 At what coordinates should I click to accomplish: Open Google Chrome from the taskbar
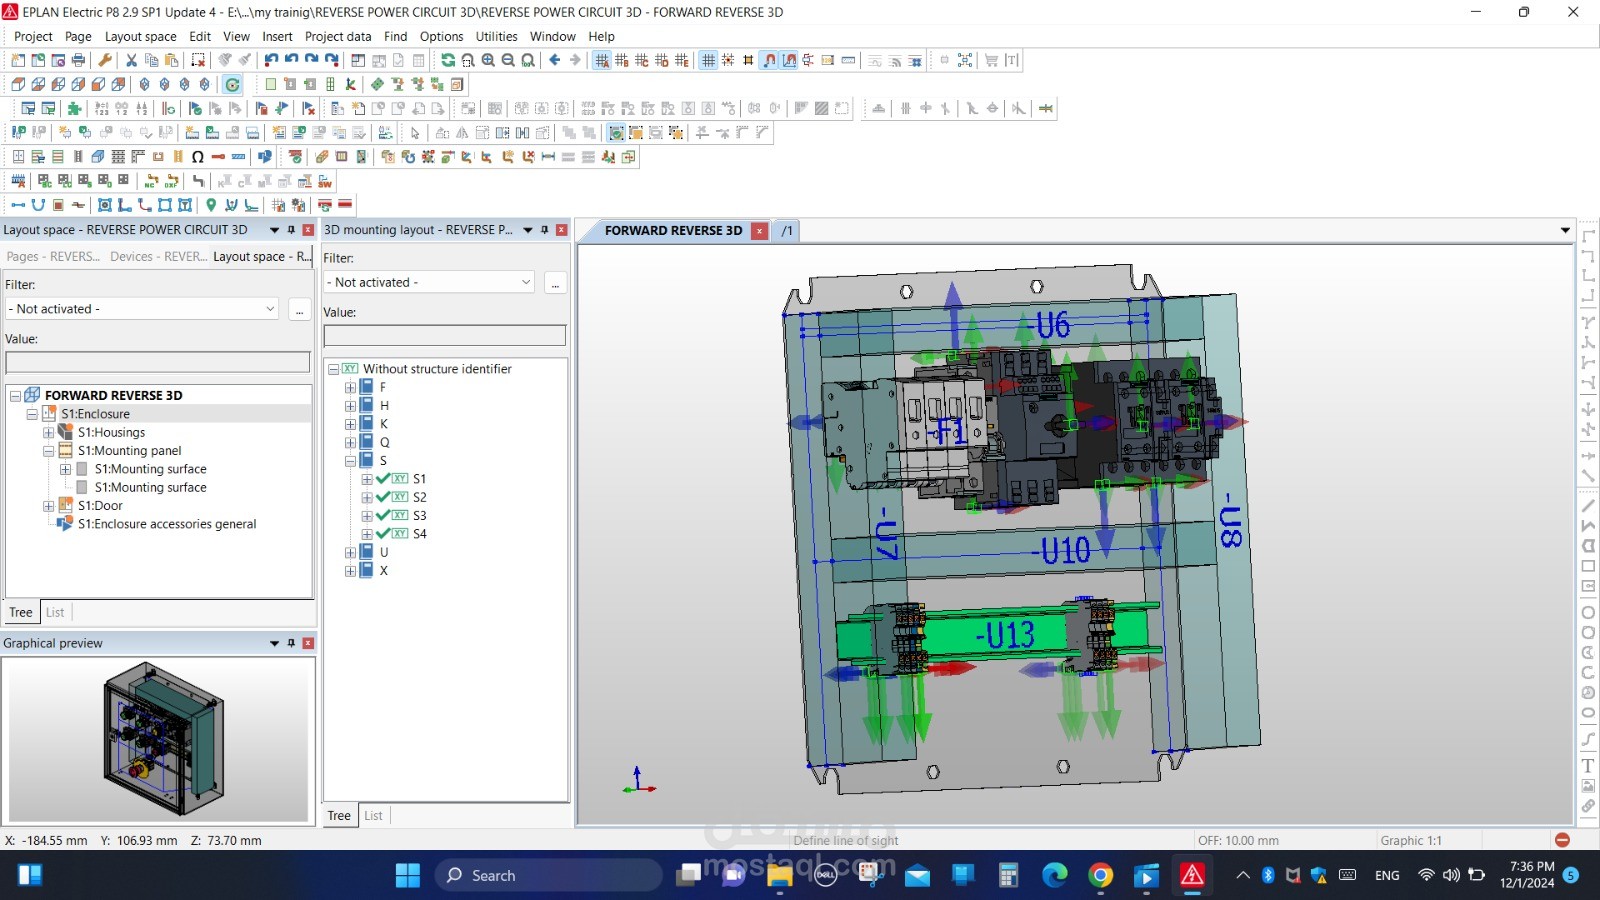1100,876
